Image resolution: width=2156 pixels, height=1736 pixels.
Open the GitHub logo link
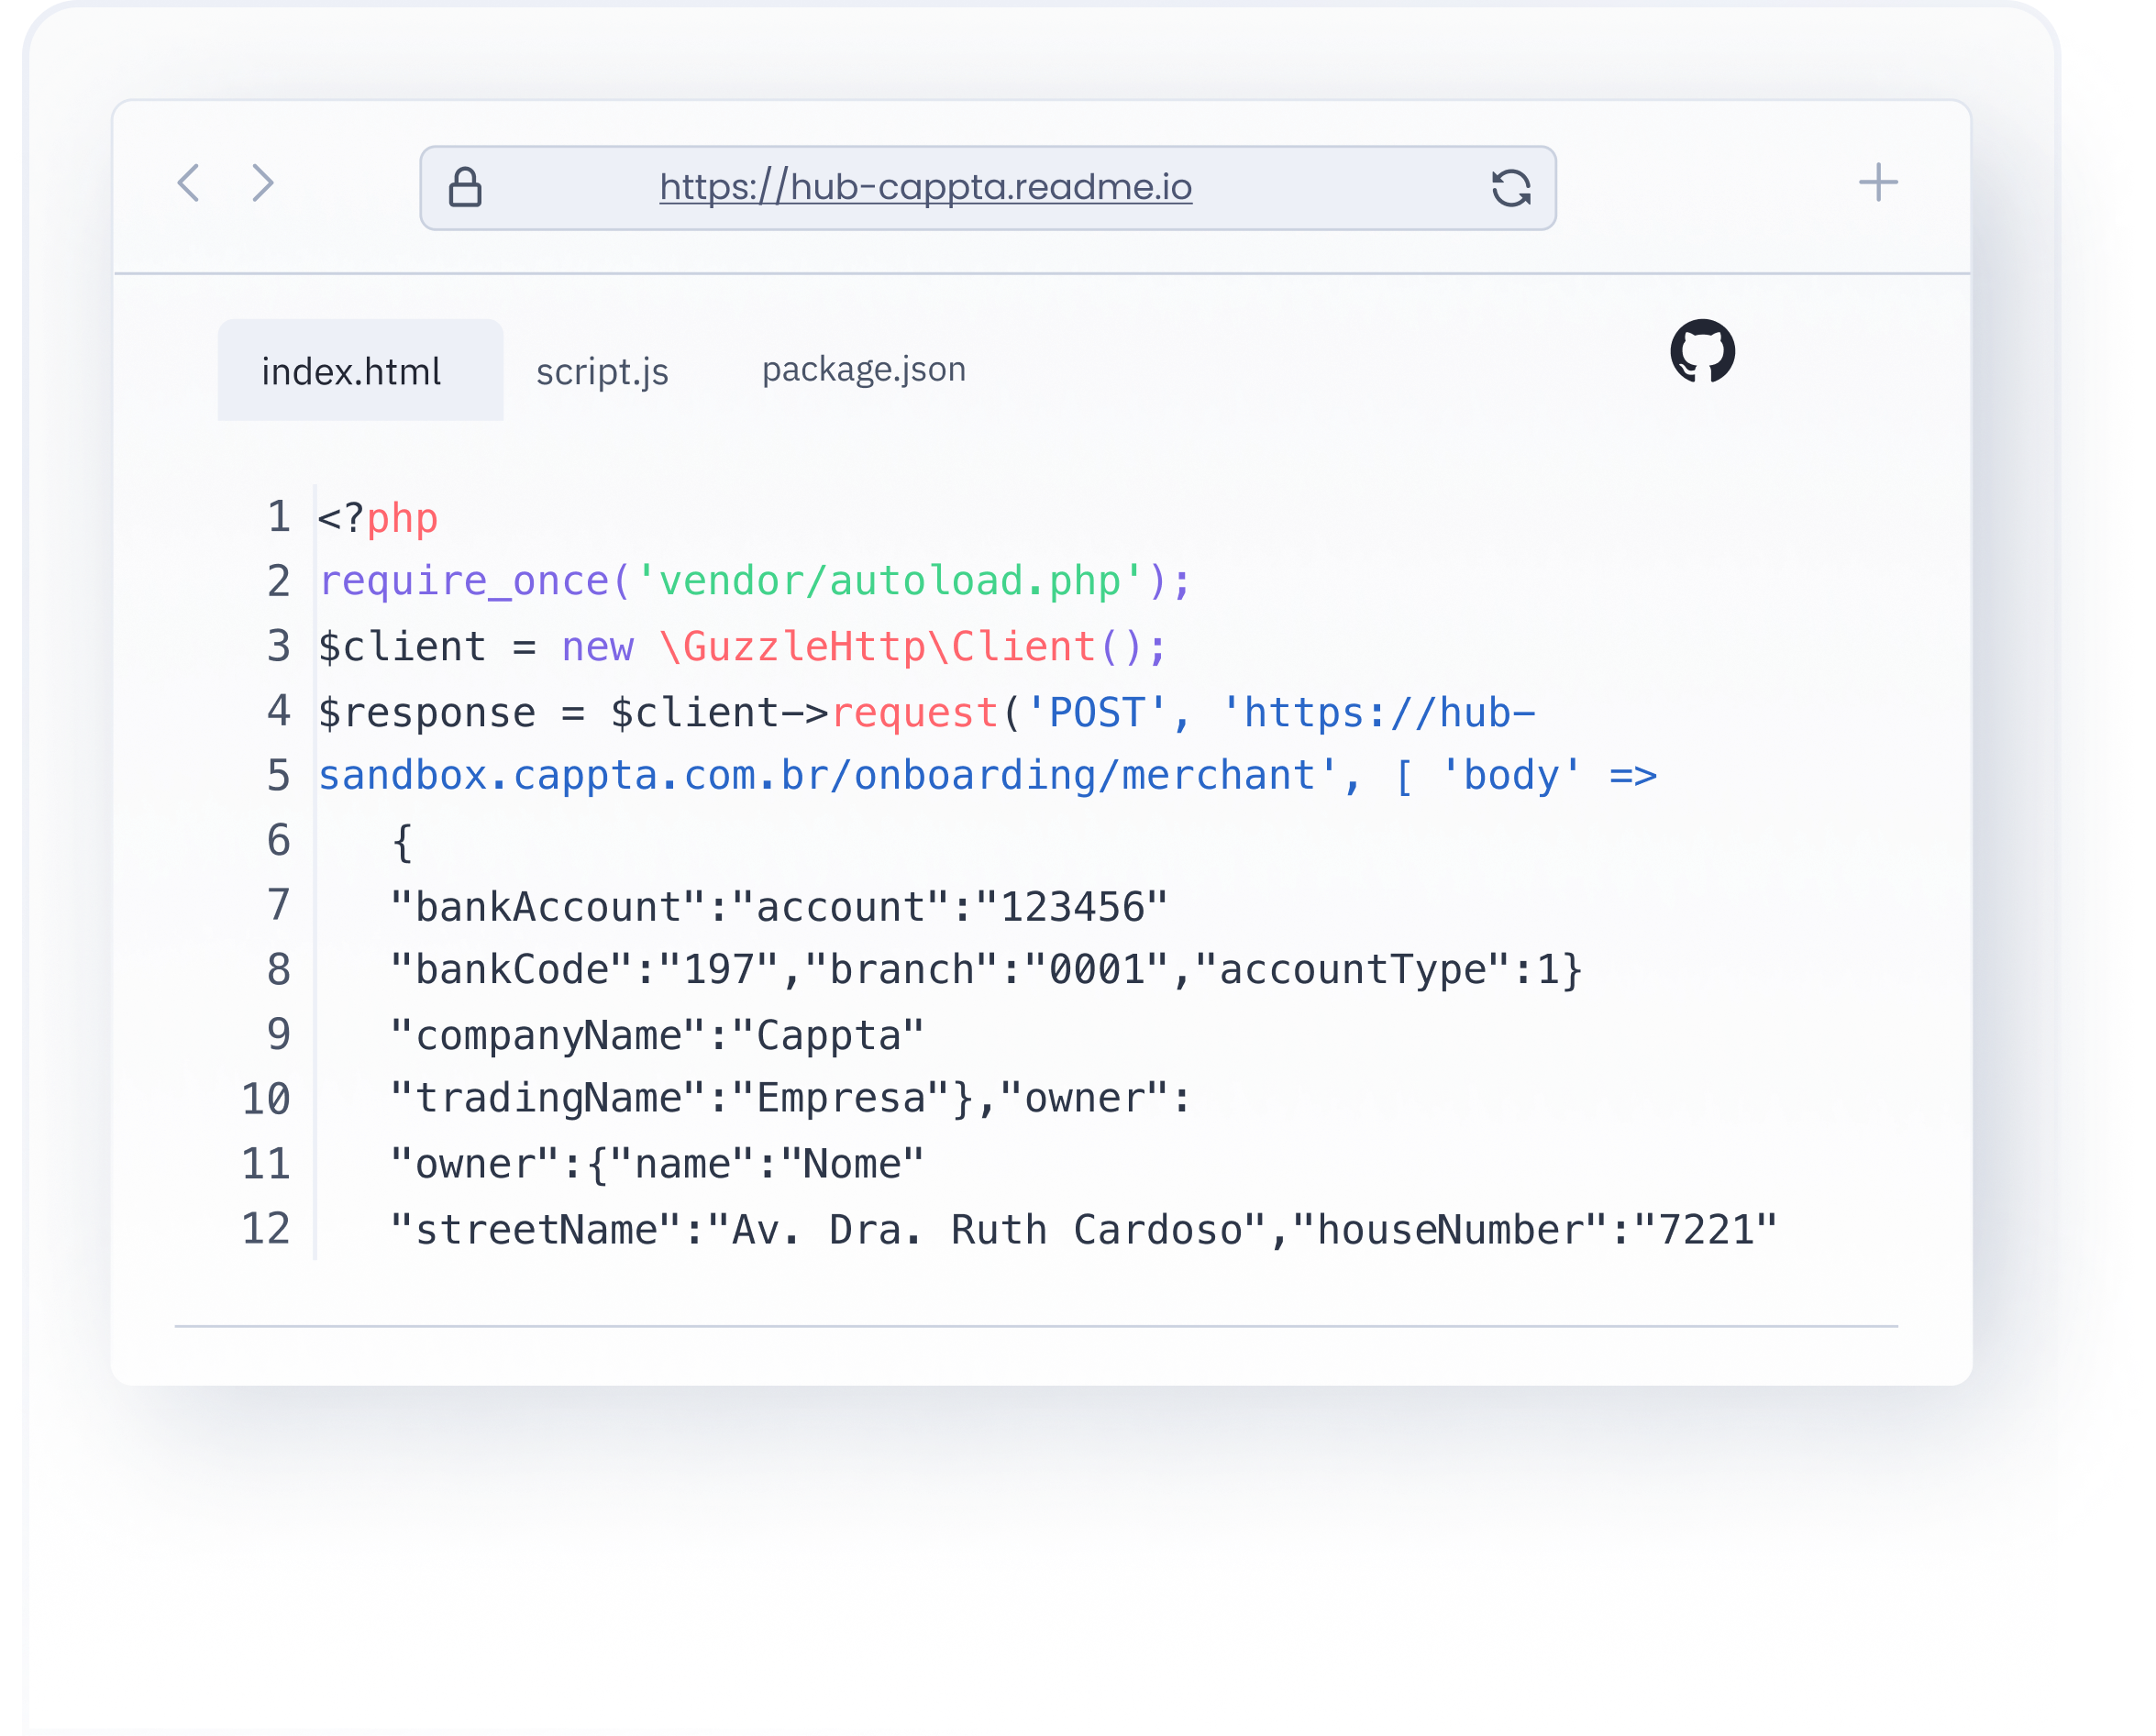[x=1702, y=351]
